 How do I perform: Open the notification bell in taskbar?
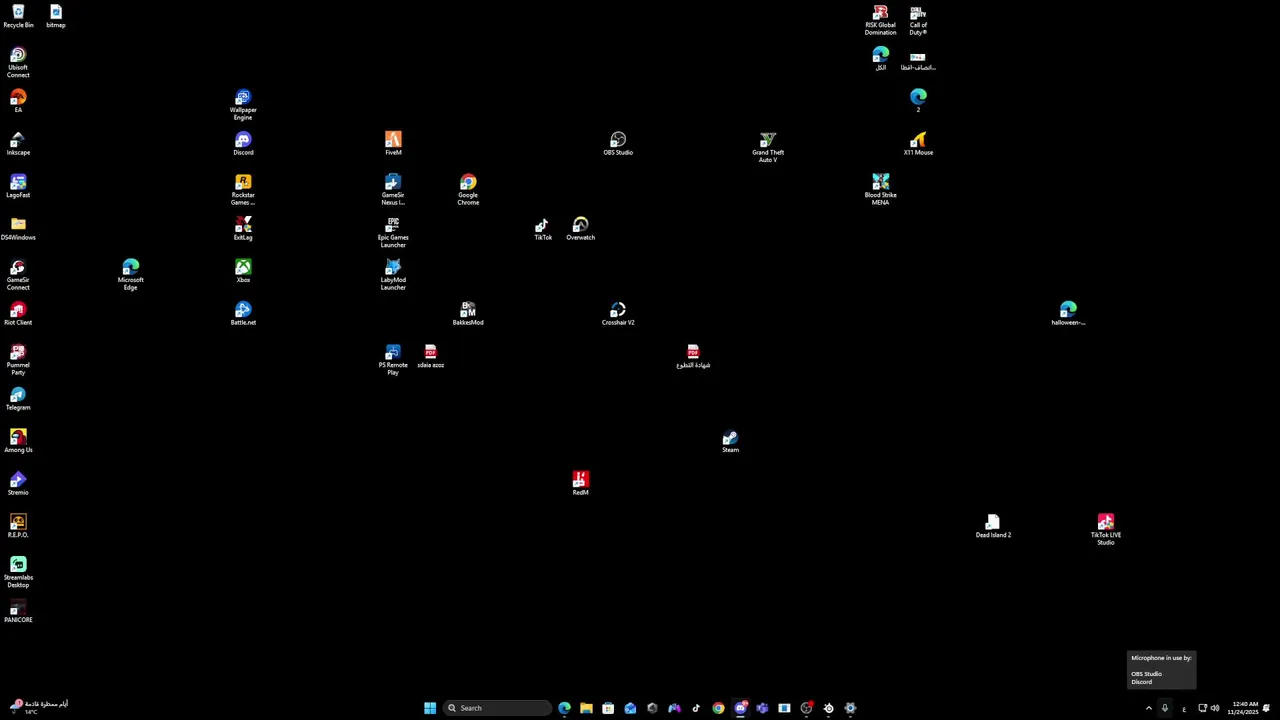1266,708
